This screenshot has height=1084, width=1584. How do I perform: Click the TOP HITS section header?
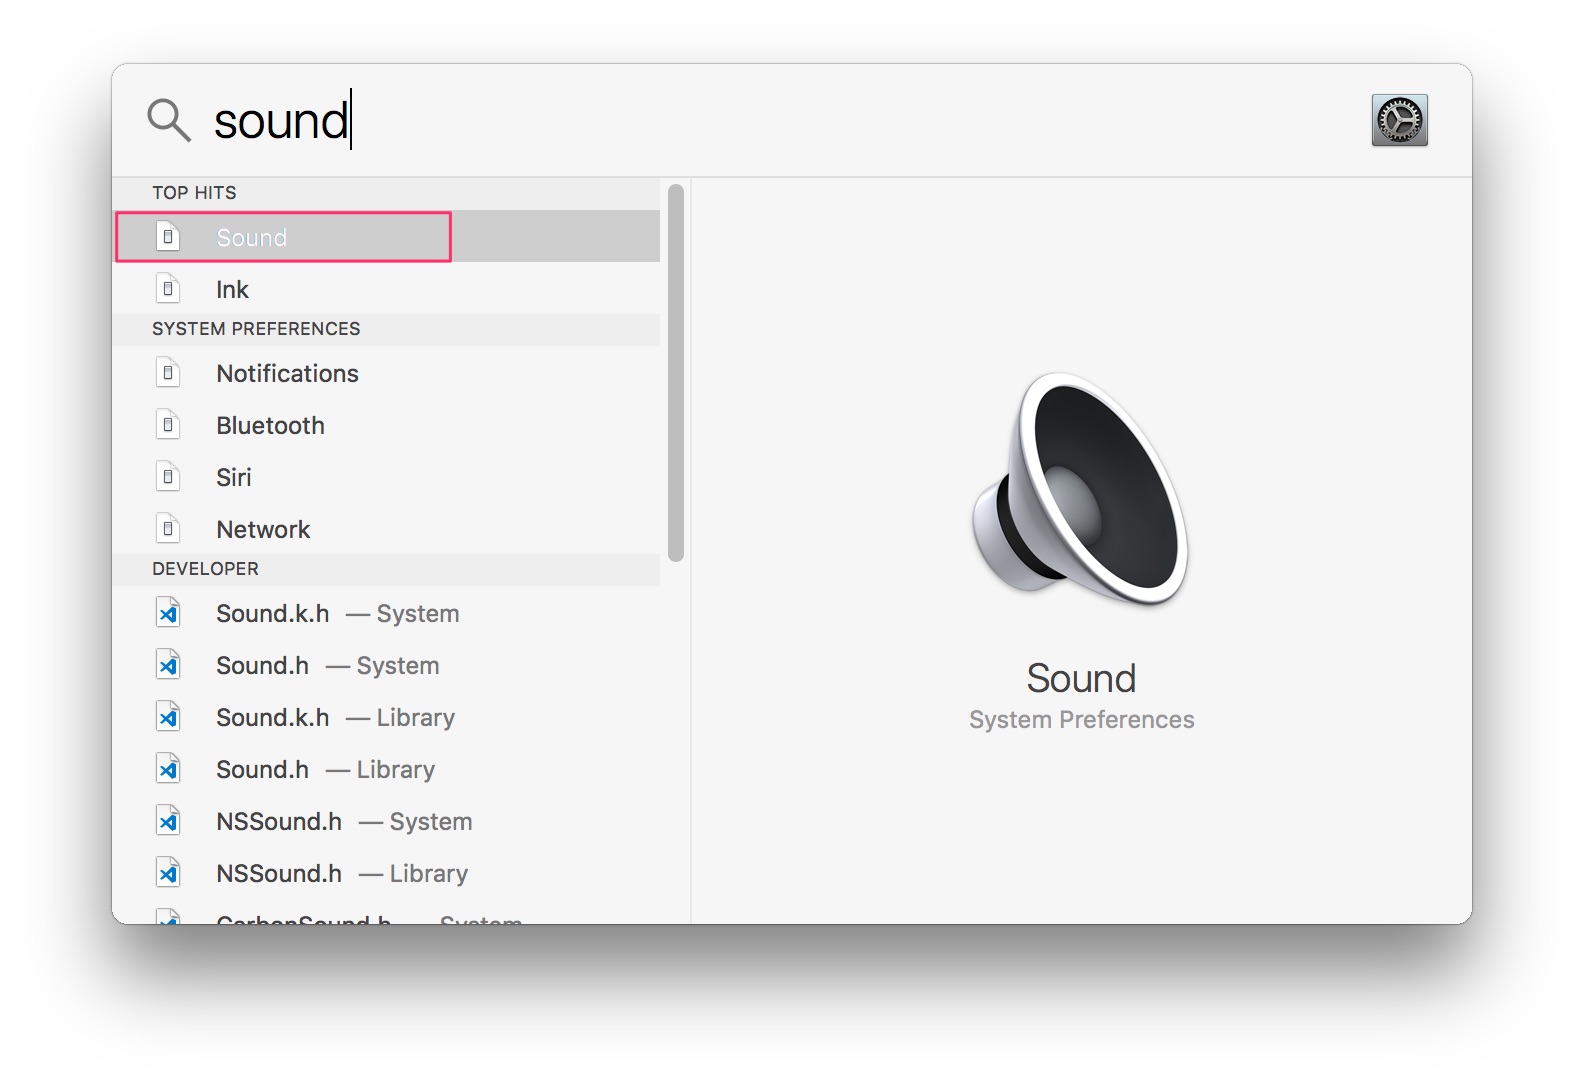pos(386,193)
